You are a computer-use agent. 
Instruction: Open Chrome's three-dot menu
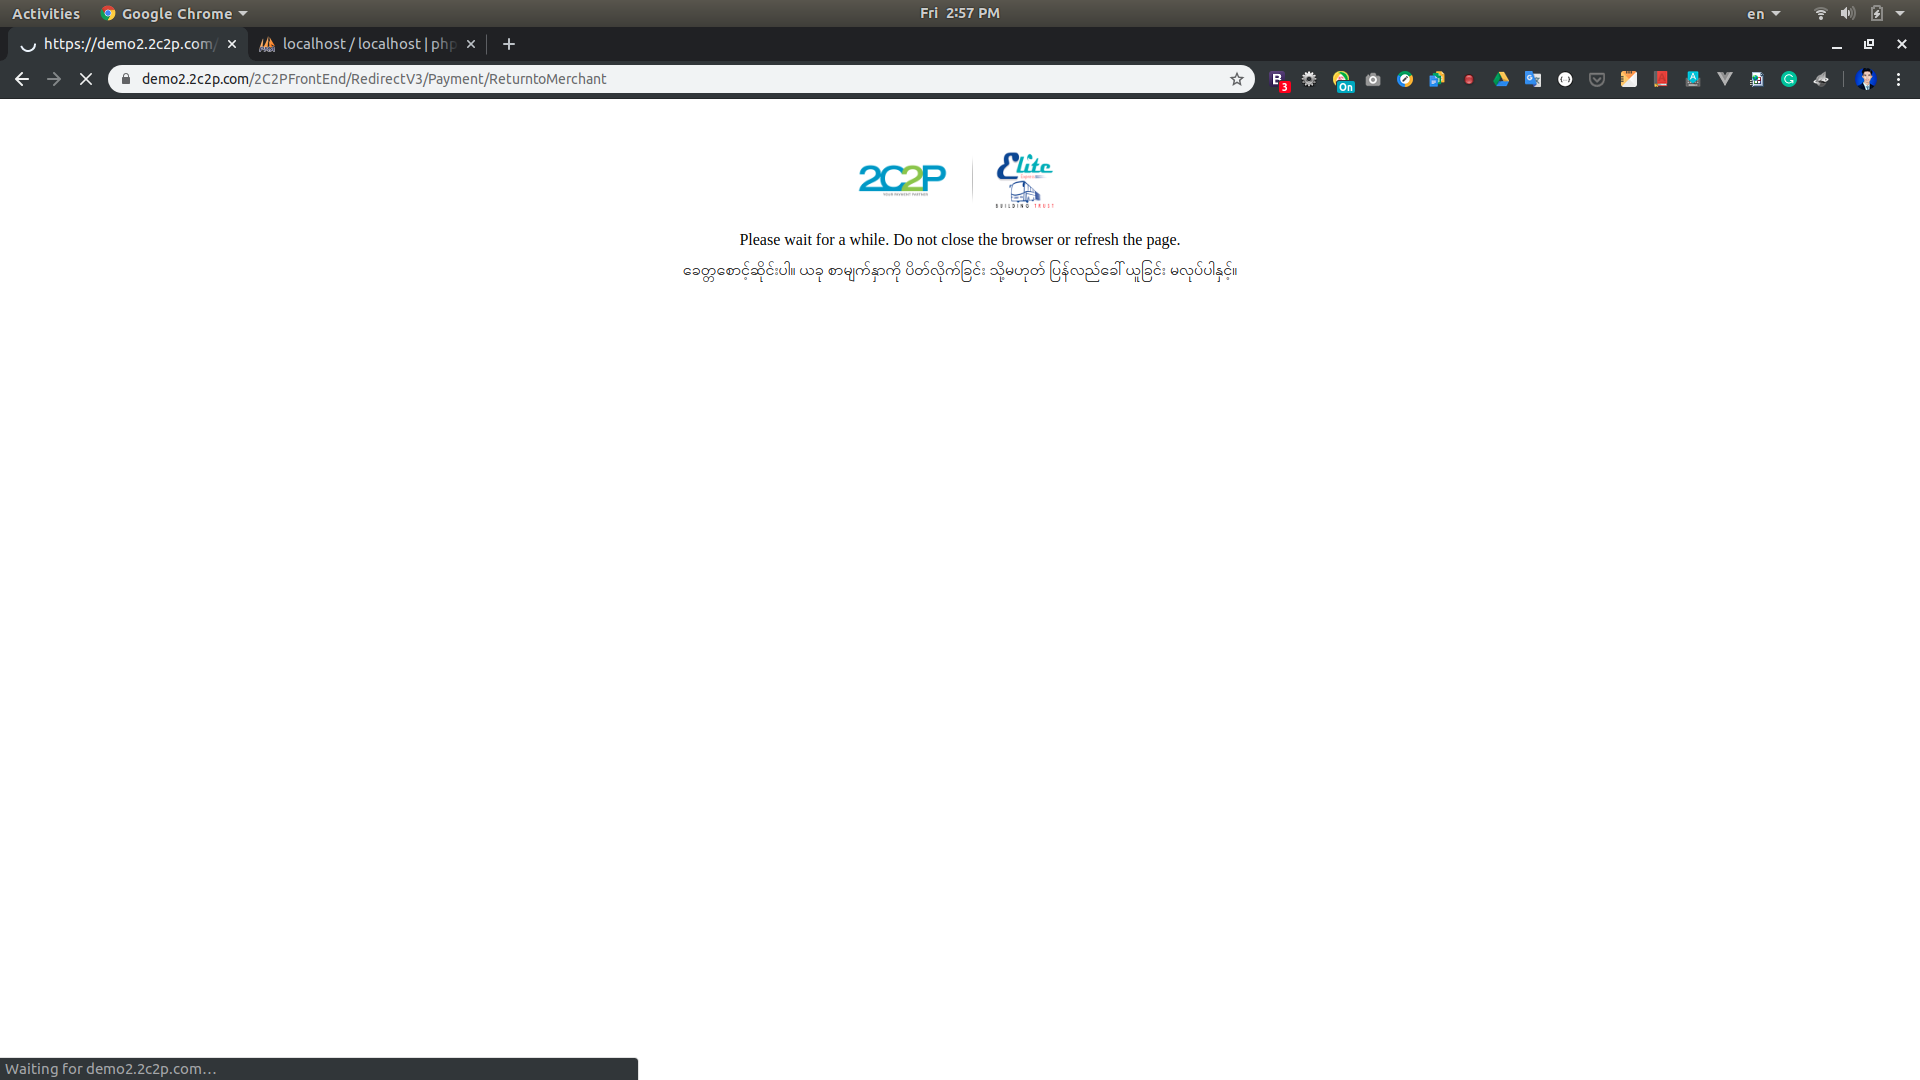tap(1899, 79)
